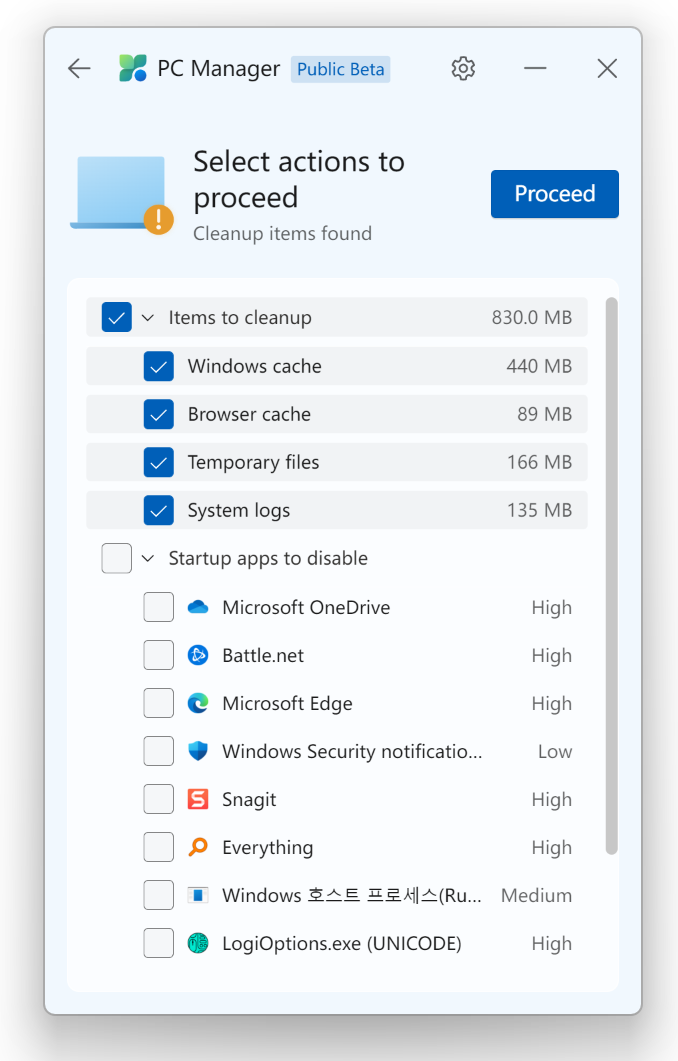Uncheck Browser cache checkbox

click(x=158, y=414)
